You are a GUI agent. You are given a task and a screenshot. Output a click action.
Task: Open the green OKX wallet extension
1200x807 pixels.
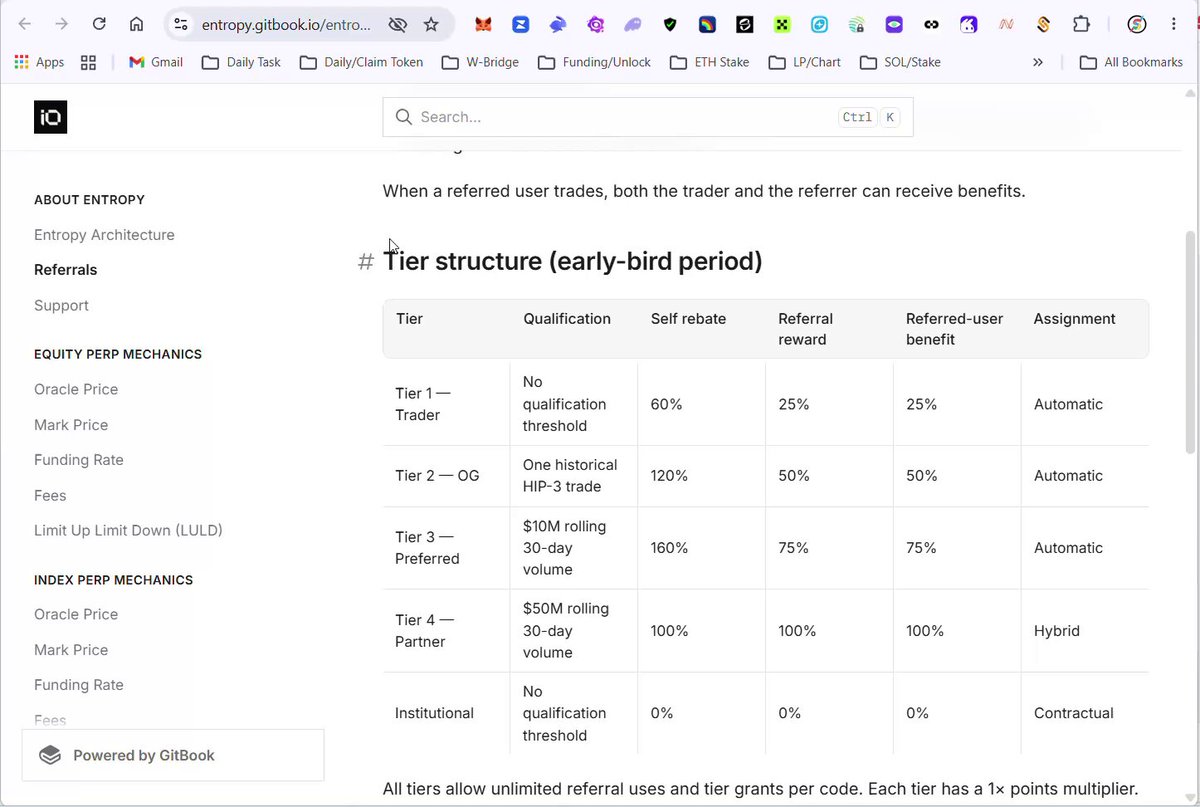coord(782,24)
